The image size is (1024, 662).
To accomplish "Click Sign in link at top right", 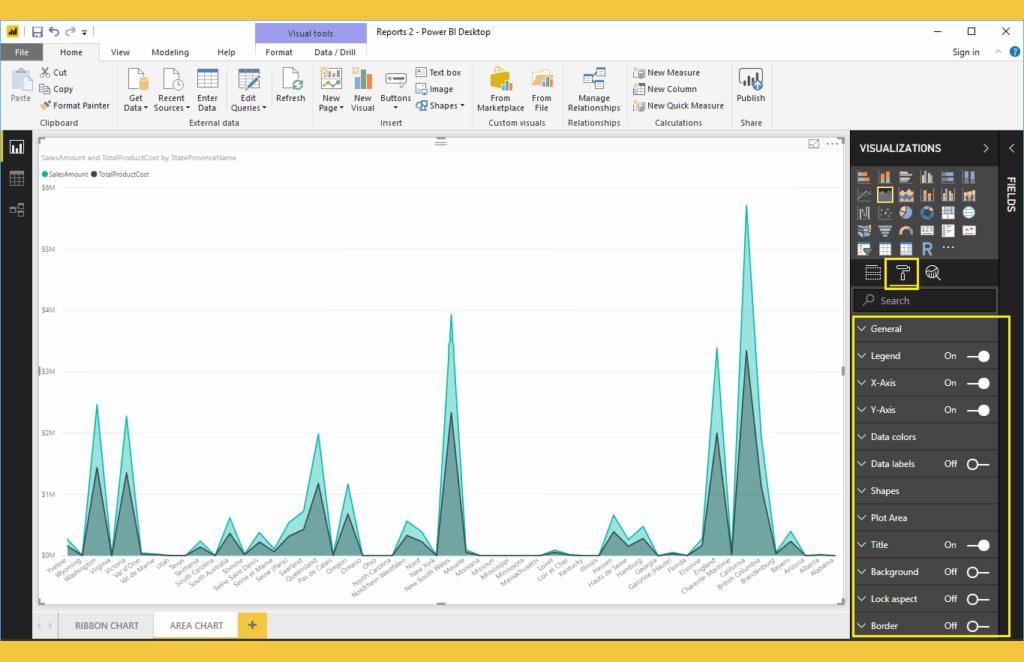I will tap(966, 52).
